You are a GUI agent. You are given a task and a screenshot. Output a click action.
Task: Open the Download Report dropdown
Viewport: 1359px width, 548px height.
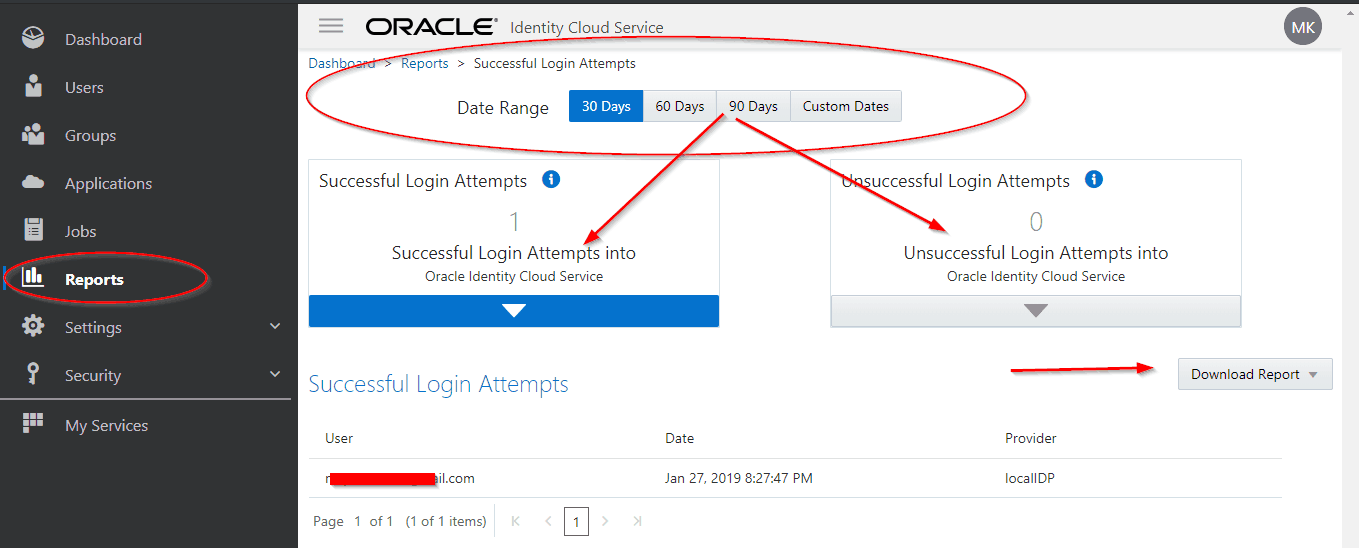(1255, 374)
